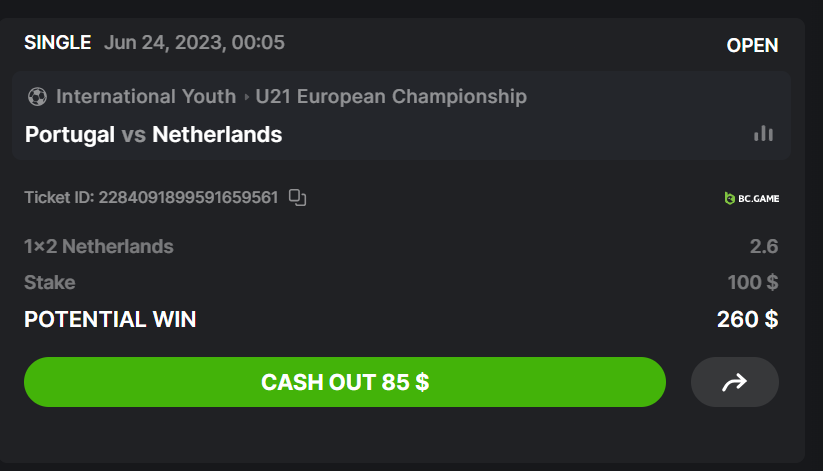Open U21 European Championship link
The width and height of the screenshot is (823, 471).
click(391, 97)
